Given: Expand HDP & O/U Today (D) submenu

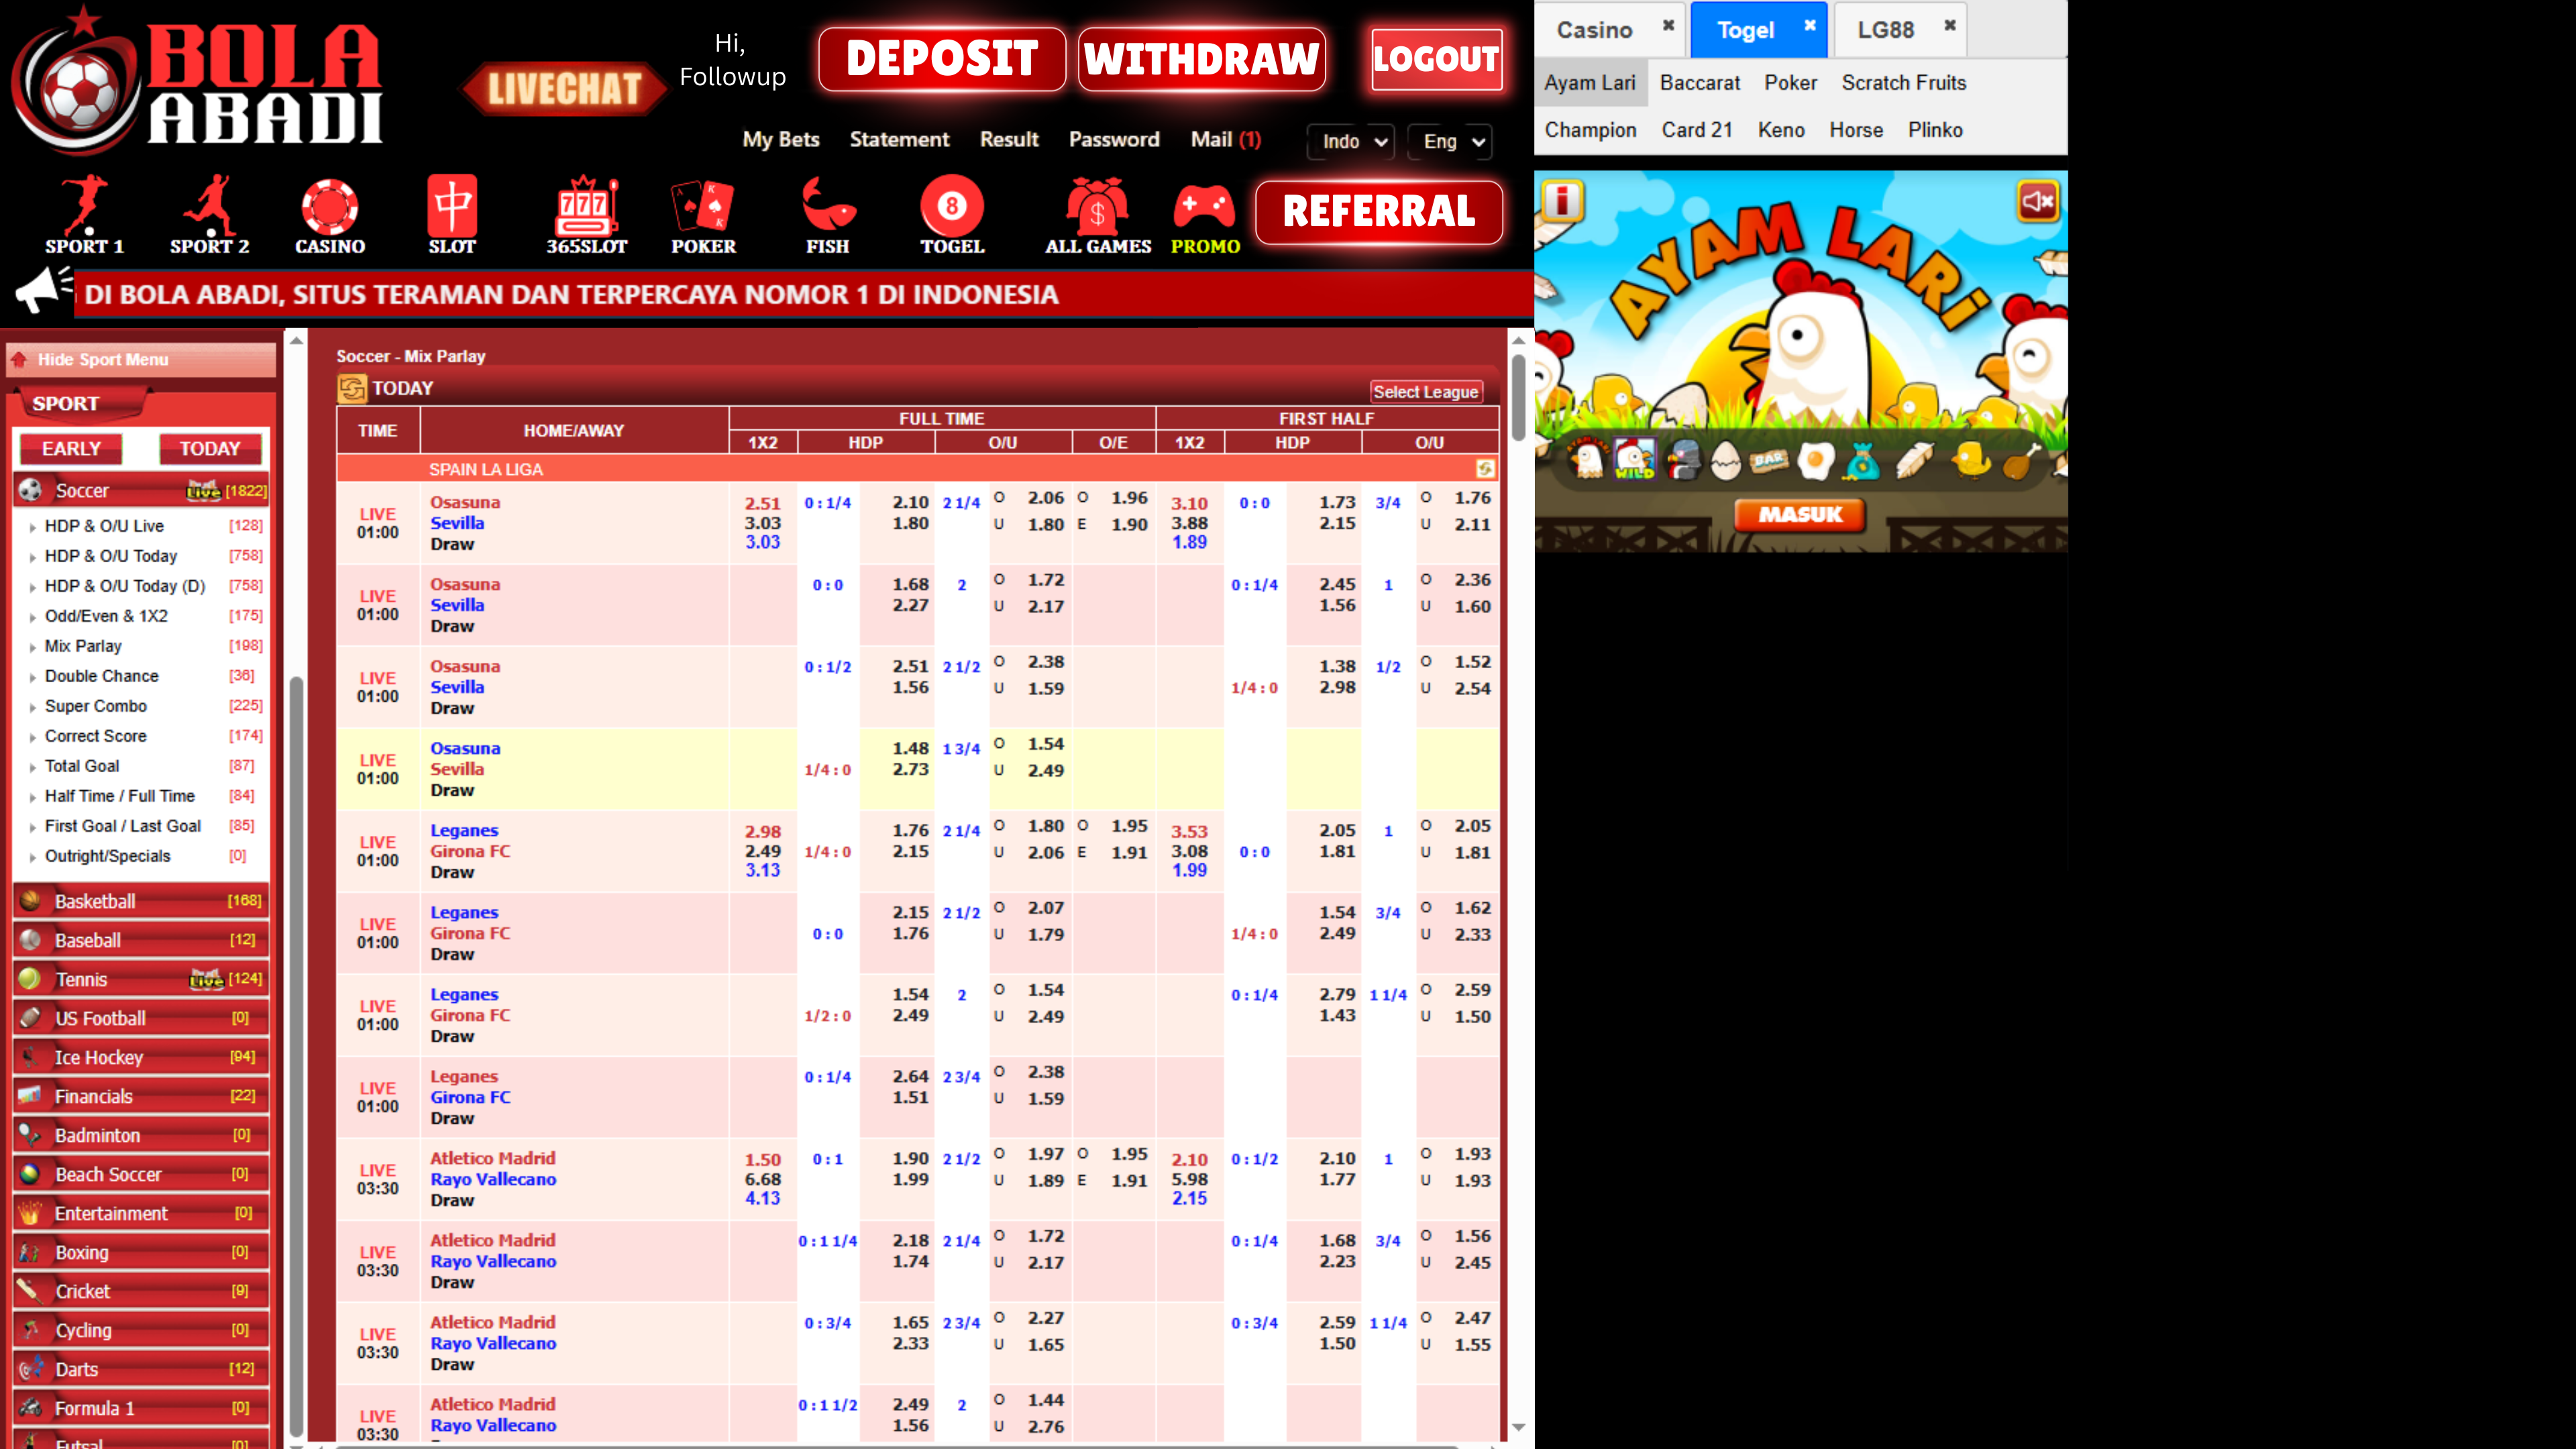Looking at the screenshot, I should [125, 586].
